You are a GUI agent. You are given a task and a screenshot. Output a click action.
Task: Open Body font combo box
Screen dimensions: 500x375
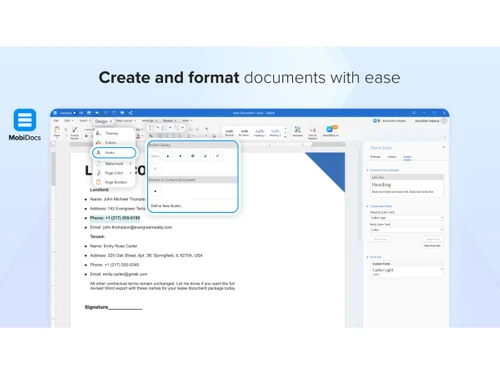click(407, 230)
